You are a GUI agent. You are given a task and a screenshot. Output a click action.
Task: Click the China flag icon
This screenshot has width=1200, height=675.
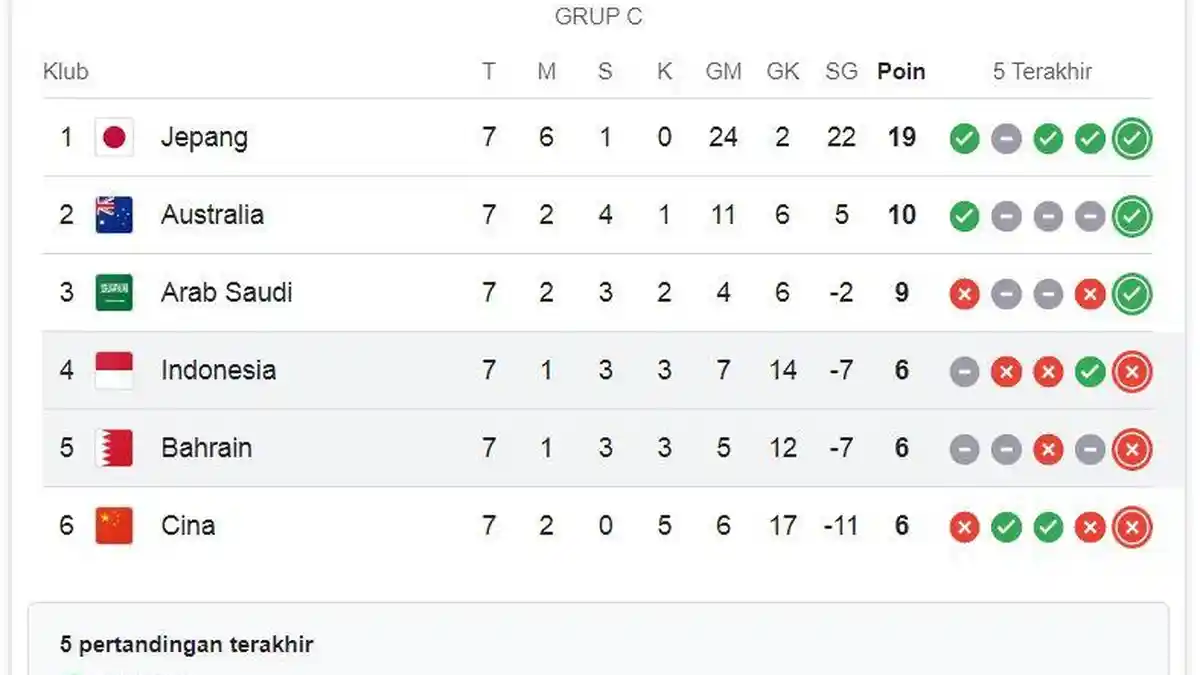coord(114,526)
